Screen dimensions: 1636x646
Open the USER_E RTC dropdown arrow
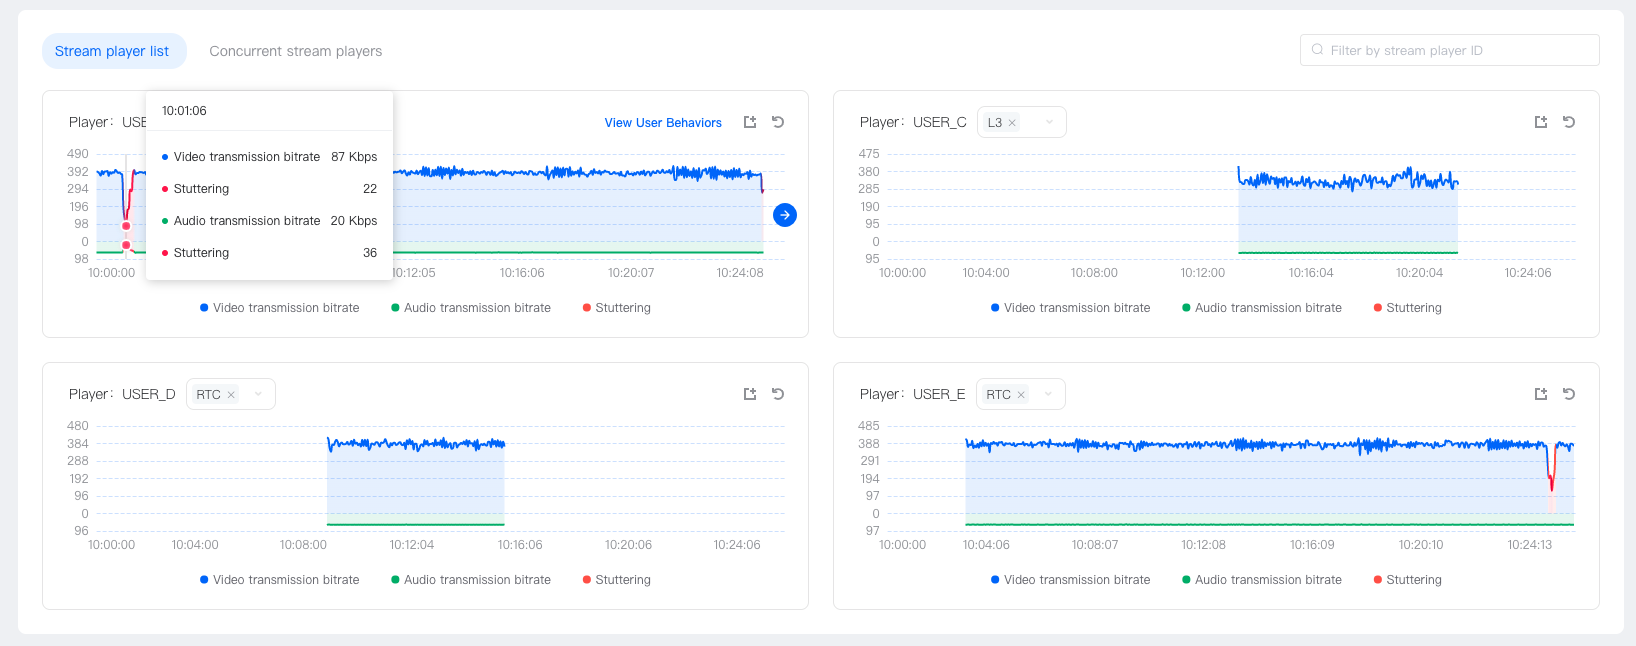pyautogui.click(x=1048, y=394)
